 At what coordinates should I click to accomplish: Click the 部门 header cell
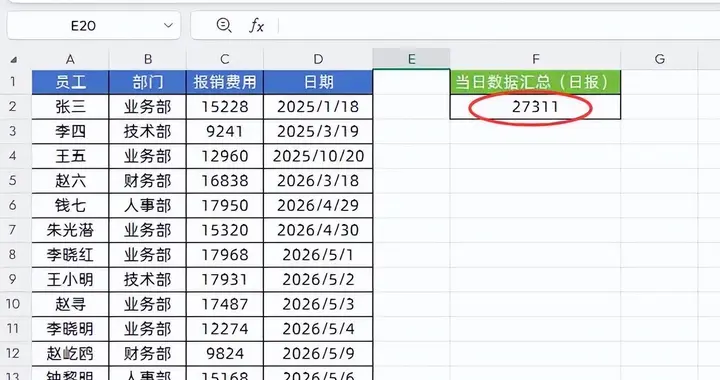(x=147, y=82)
